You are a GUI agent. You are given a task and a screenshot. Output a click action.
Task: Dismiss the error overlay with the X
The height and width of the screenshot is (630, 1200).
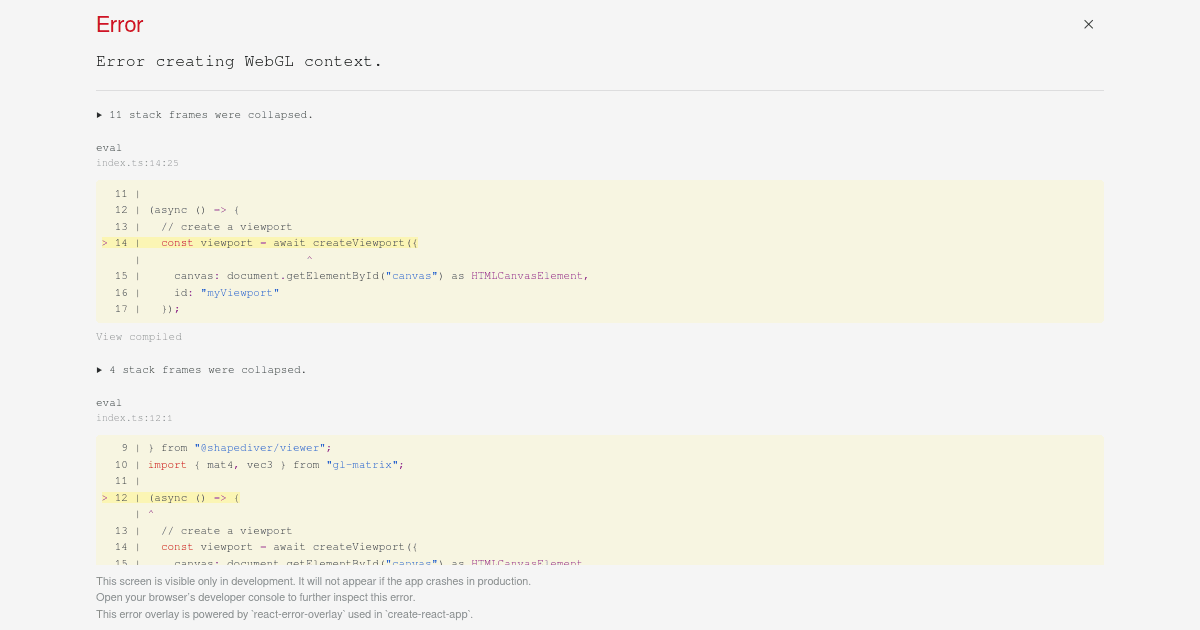[1088, 24]
